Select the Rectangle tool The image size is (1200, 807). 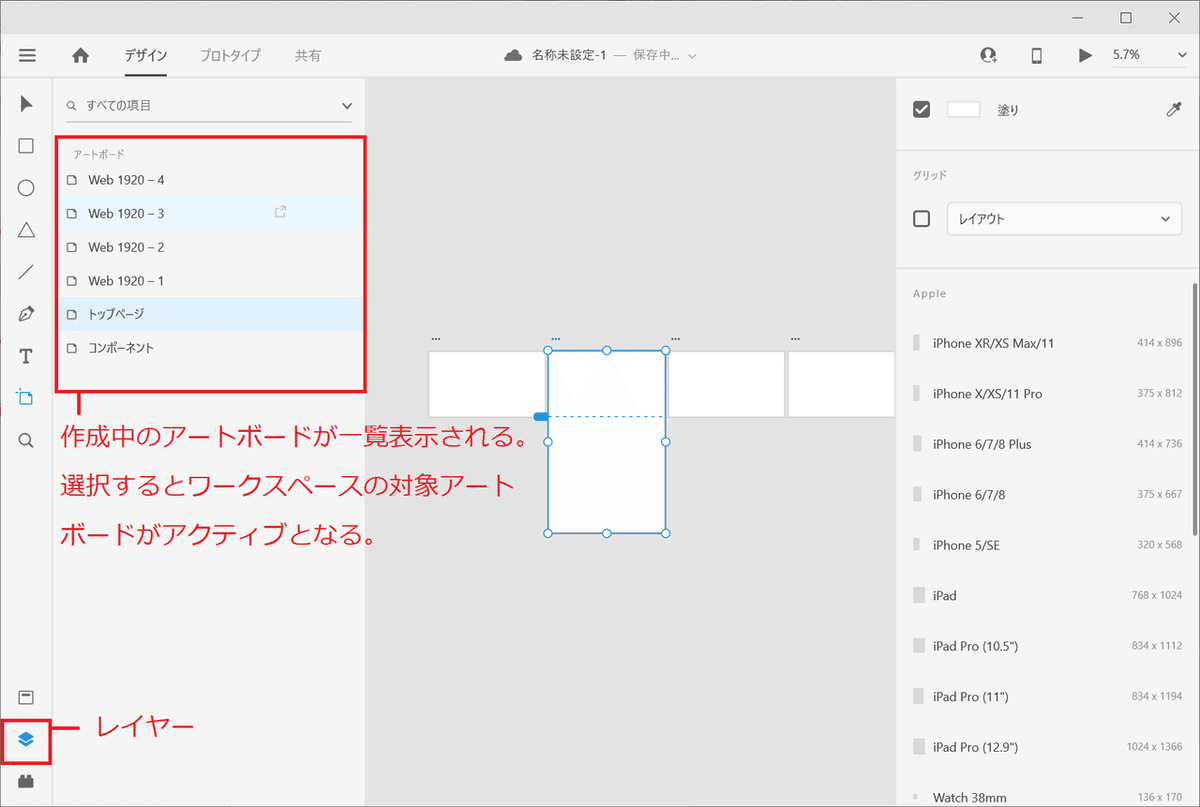point(26,146)
